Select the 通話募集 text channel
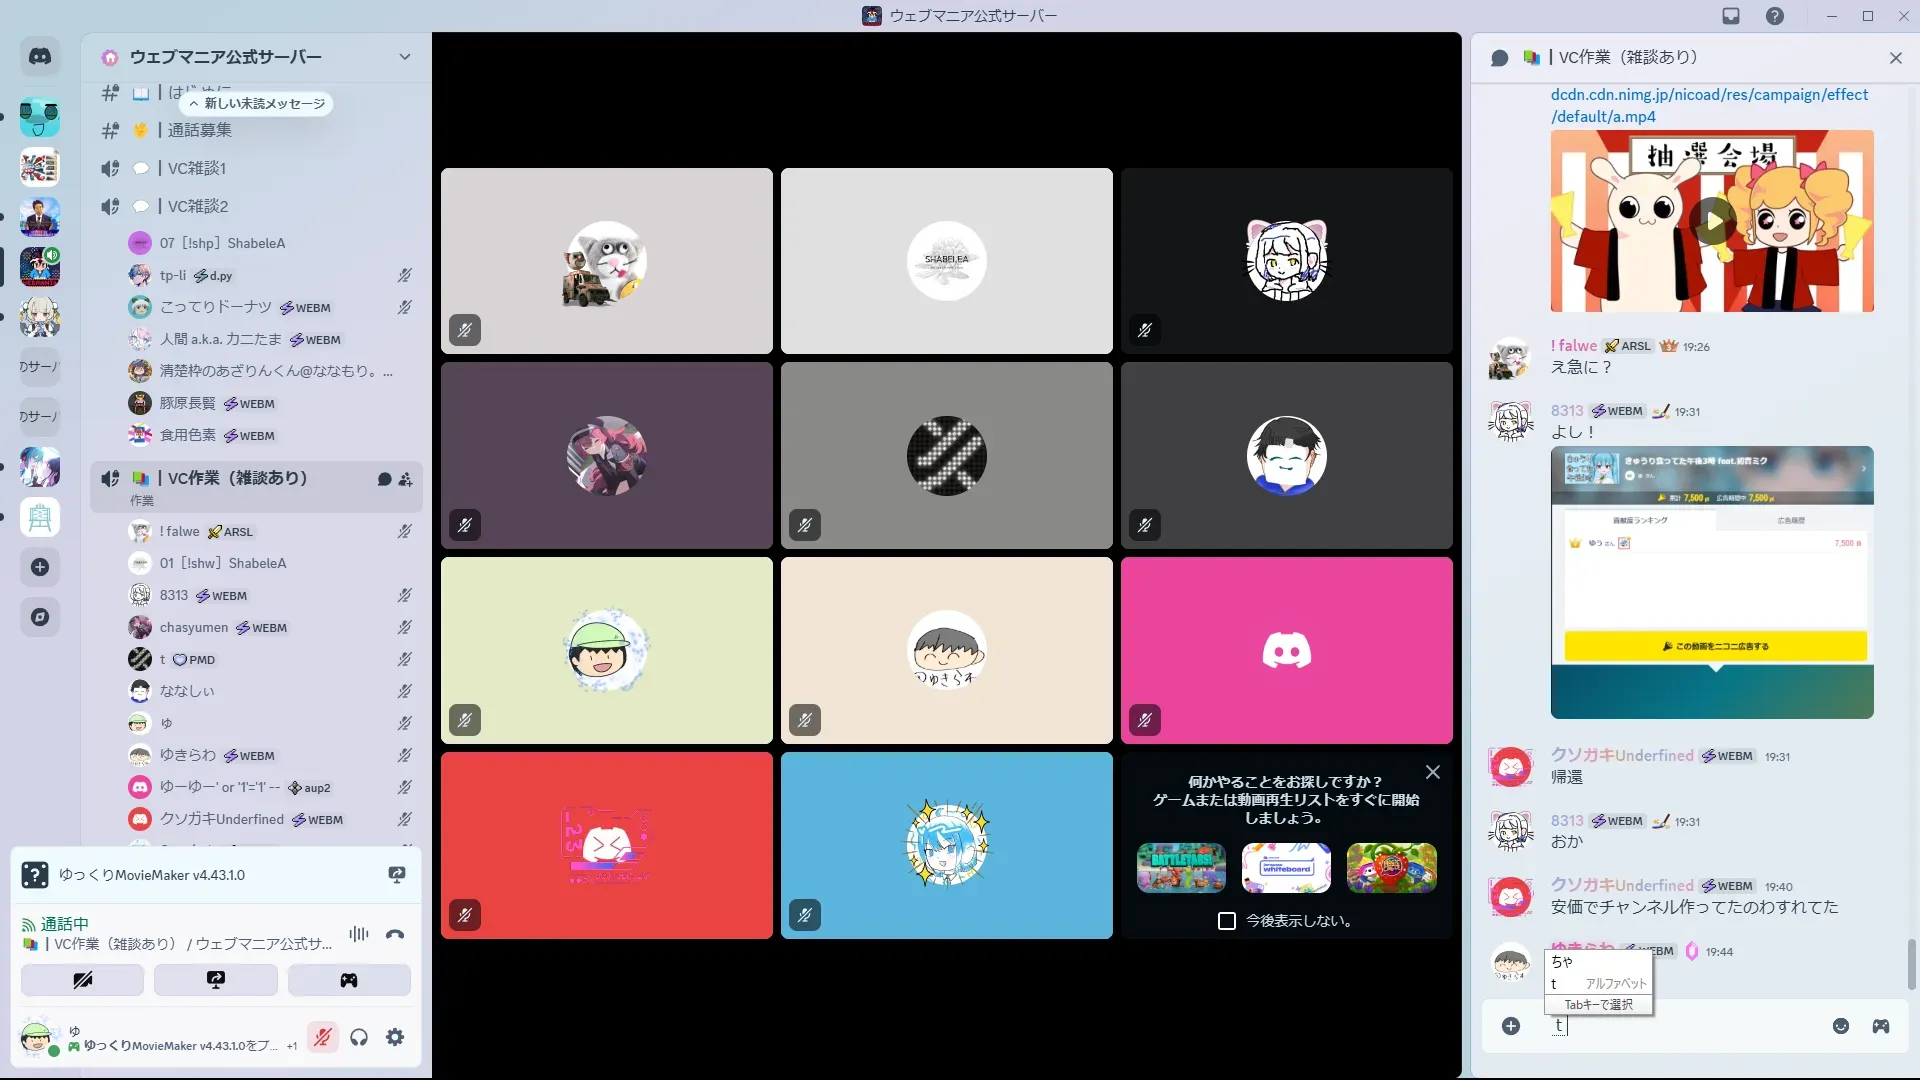This screenshot has height=1080, width=1920. tap(199, 130)
